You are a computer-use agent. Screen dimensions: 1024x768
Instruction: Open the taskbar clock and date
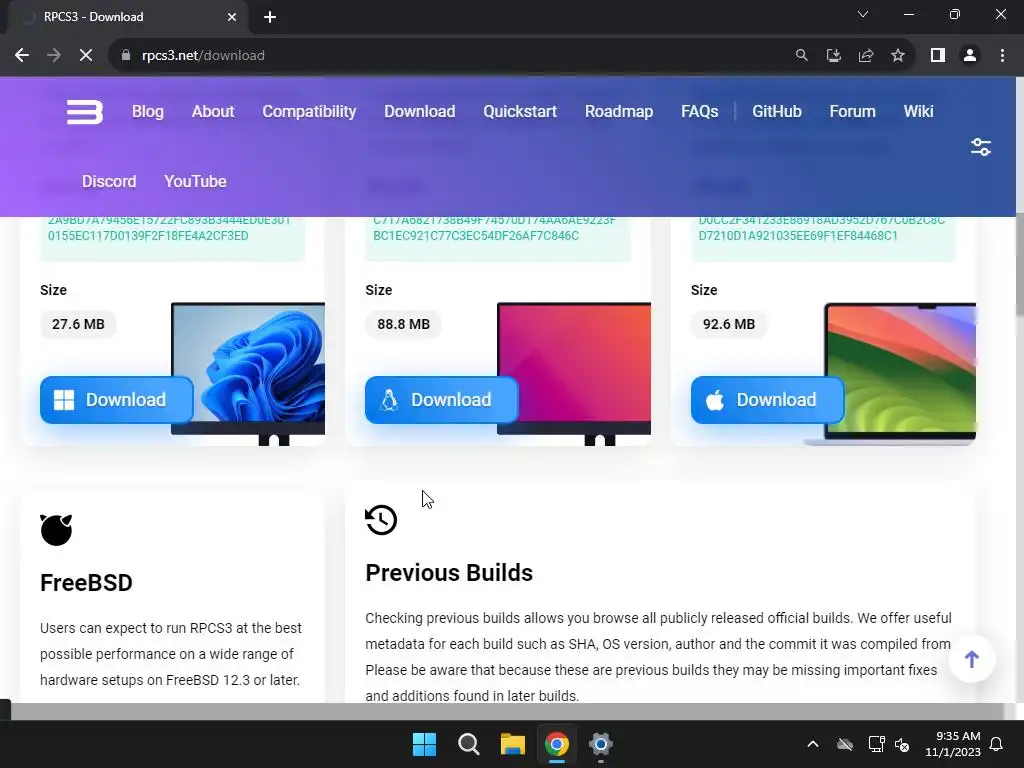click(953, 744)
